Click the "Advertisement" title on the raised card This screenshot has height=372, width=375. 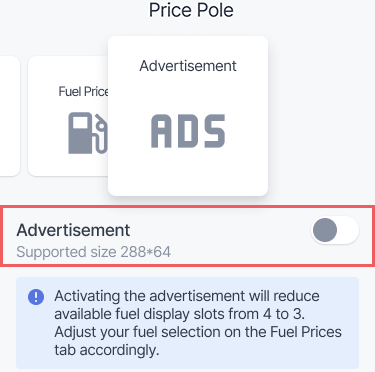188,66
